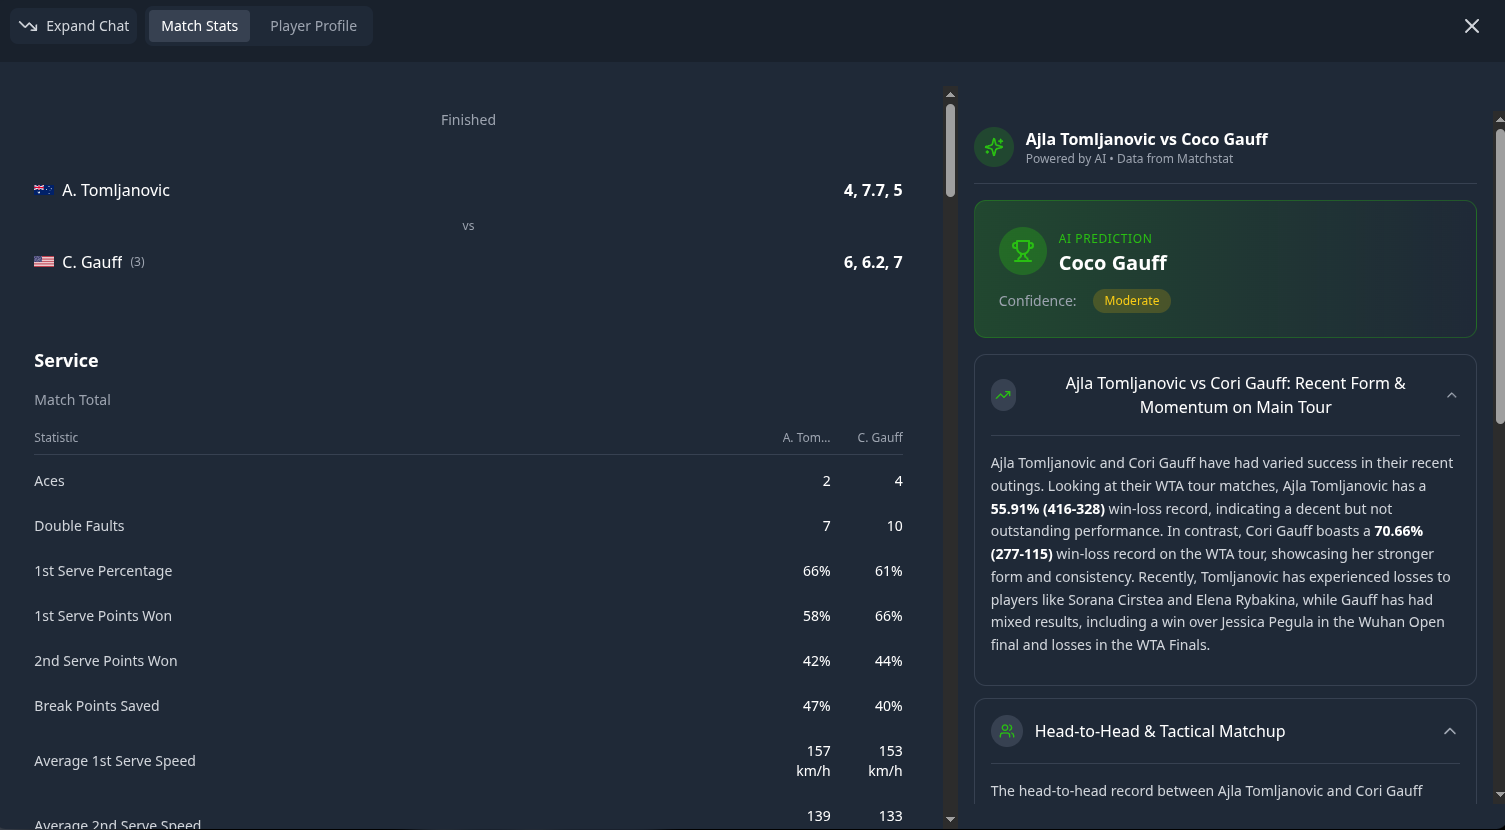Click the US flag next to C. Gauff
Screen dimensions: 1505x830
click(43, 262)
